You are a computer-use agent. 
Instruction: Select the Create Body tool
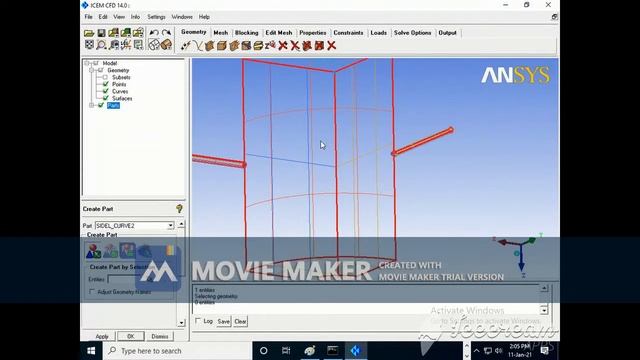(x=222, y=46)
